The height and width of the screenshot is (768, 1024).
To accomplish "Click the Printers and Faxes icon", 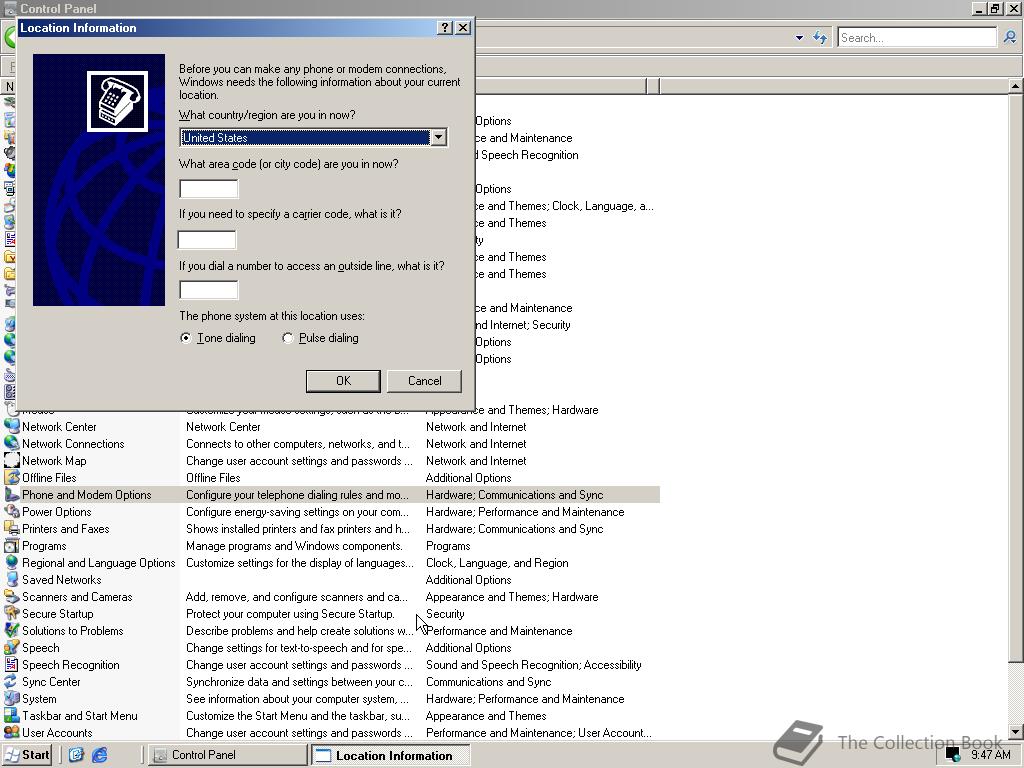I will [x=11, y=528].
